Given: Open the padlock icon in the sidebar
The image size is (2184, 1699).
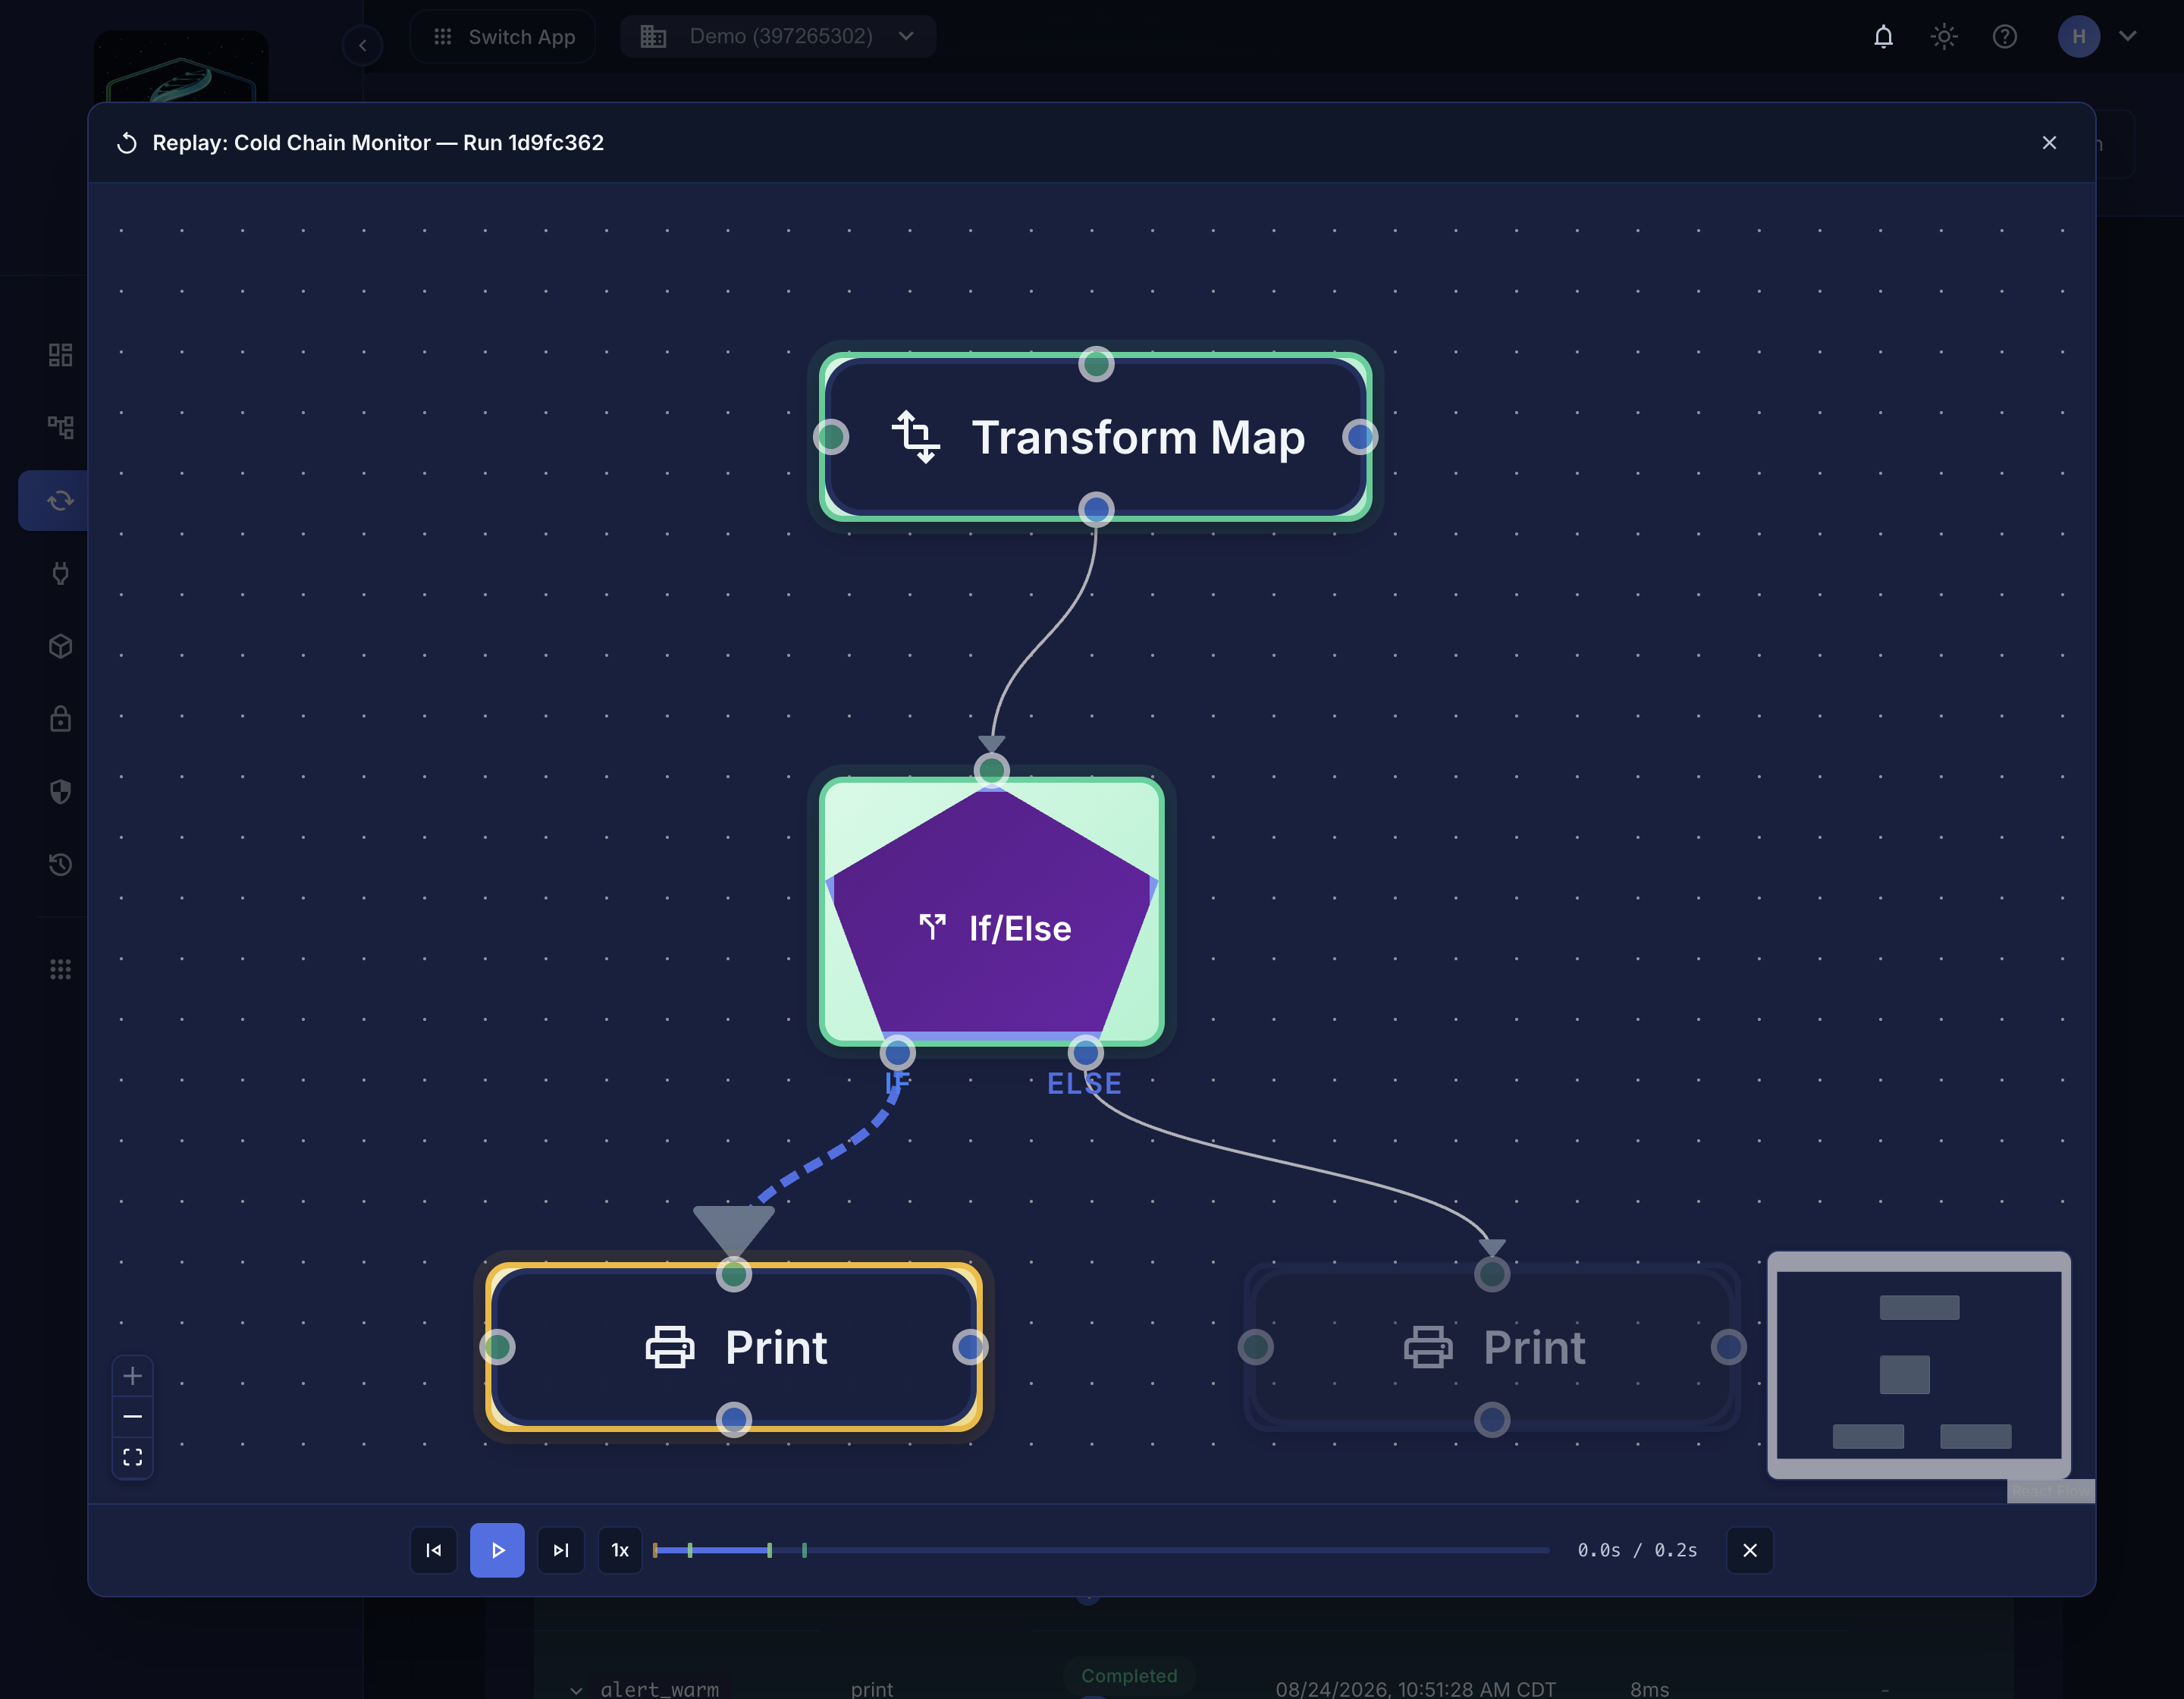Looking at the screenshot, I should pos(61,719).
